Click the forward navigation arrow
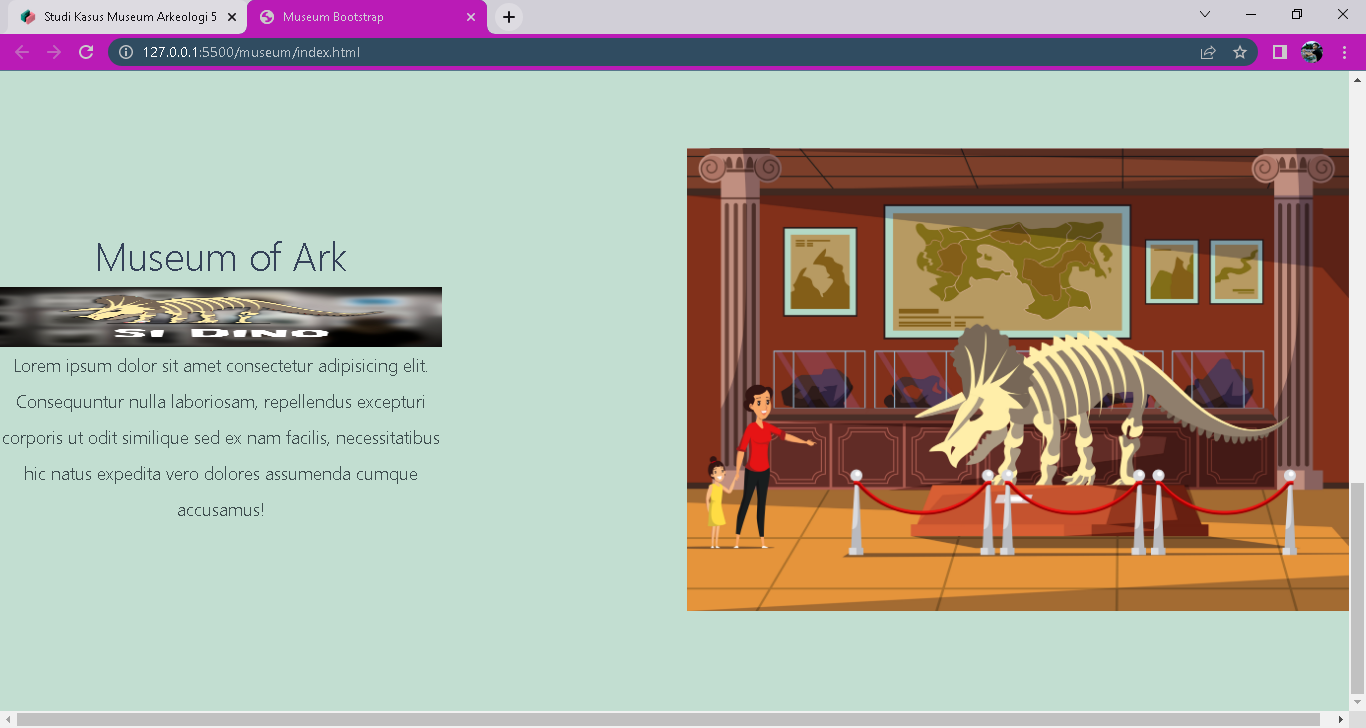 click(52, 52)
